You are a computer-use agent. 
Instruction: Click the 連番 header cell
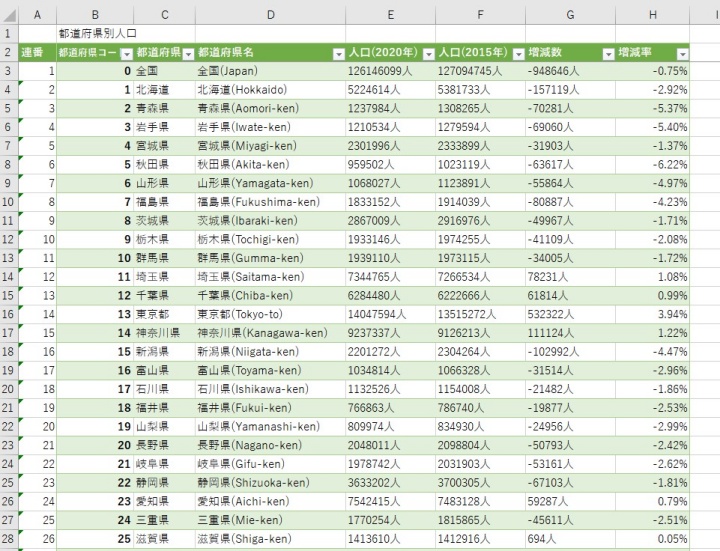37,52
